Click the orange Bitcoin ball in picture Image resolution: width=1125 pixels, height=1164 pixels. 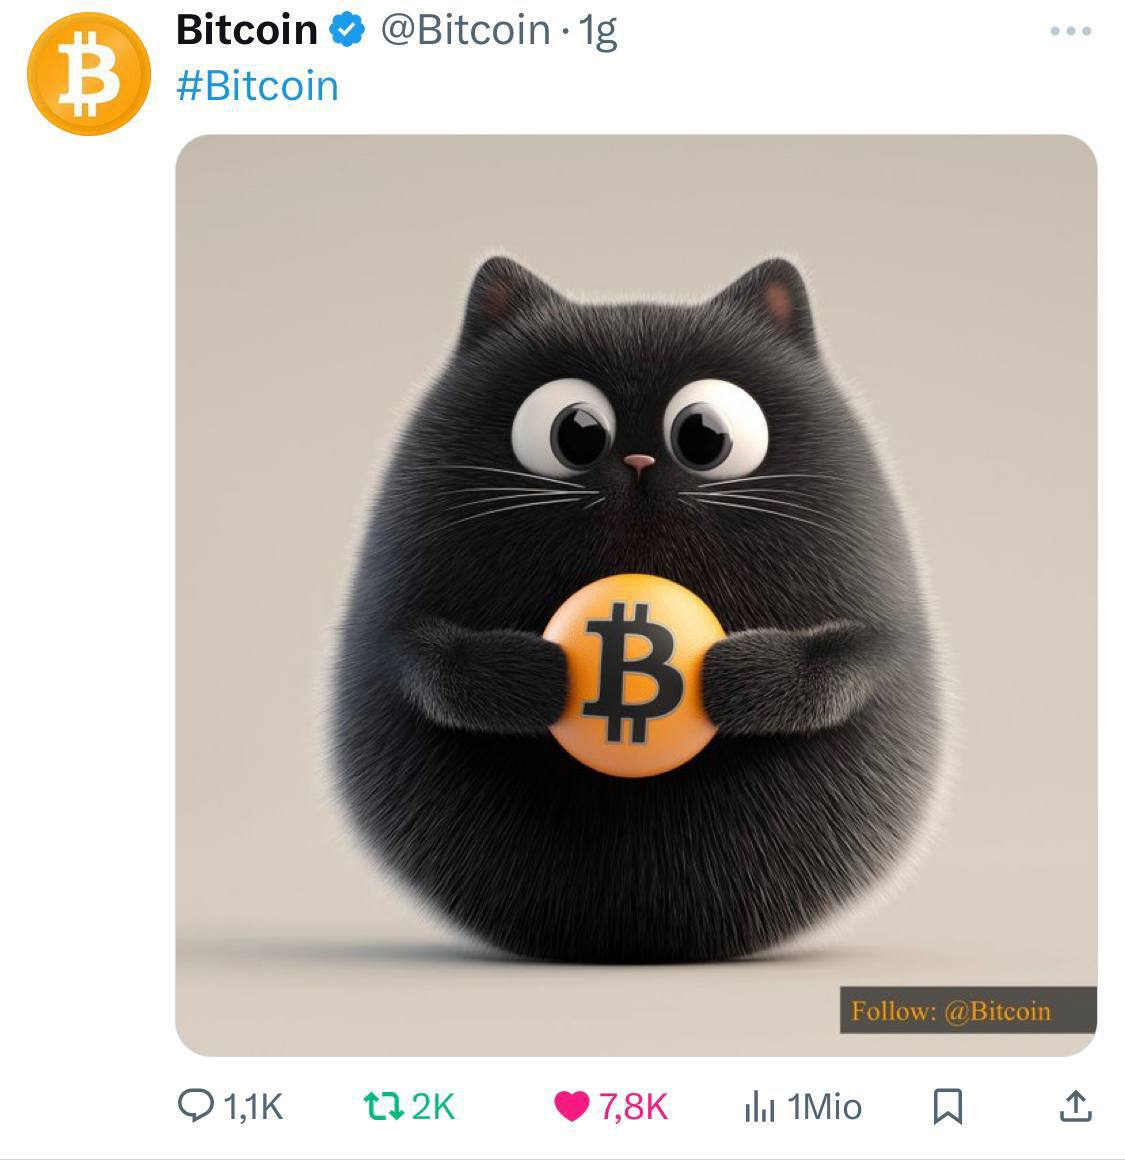(633, 675)
